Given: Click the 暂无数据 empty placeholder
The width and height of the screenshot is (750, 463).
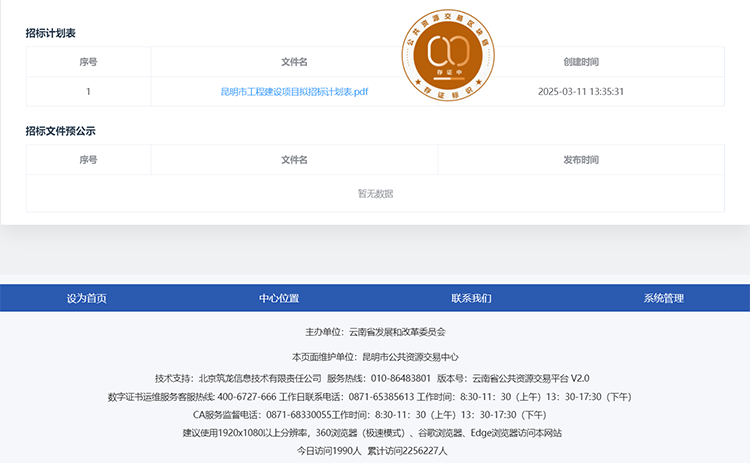Looking at the screenshot, I should click(x=375, y=193).
